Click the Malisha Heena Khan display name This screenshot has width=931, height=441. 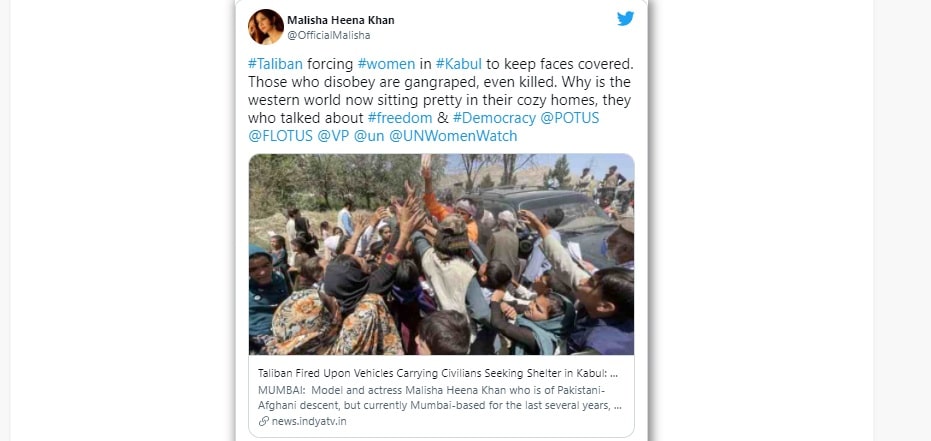(x=341, y=20)
